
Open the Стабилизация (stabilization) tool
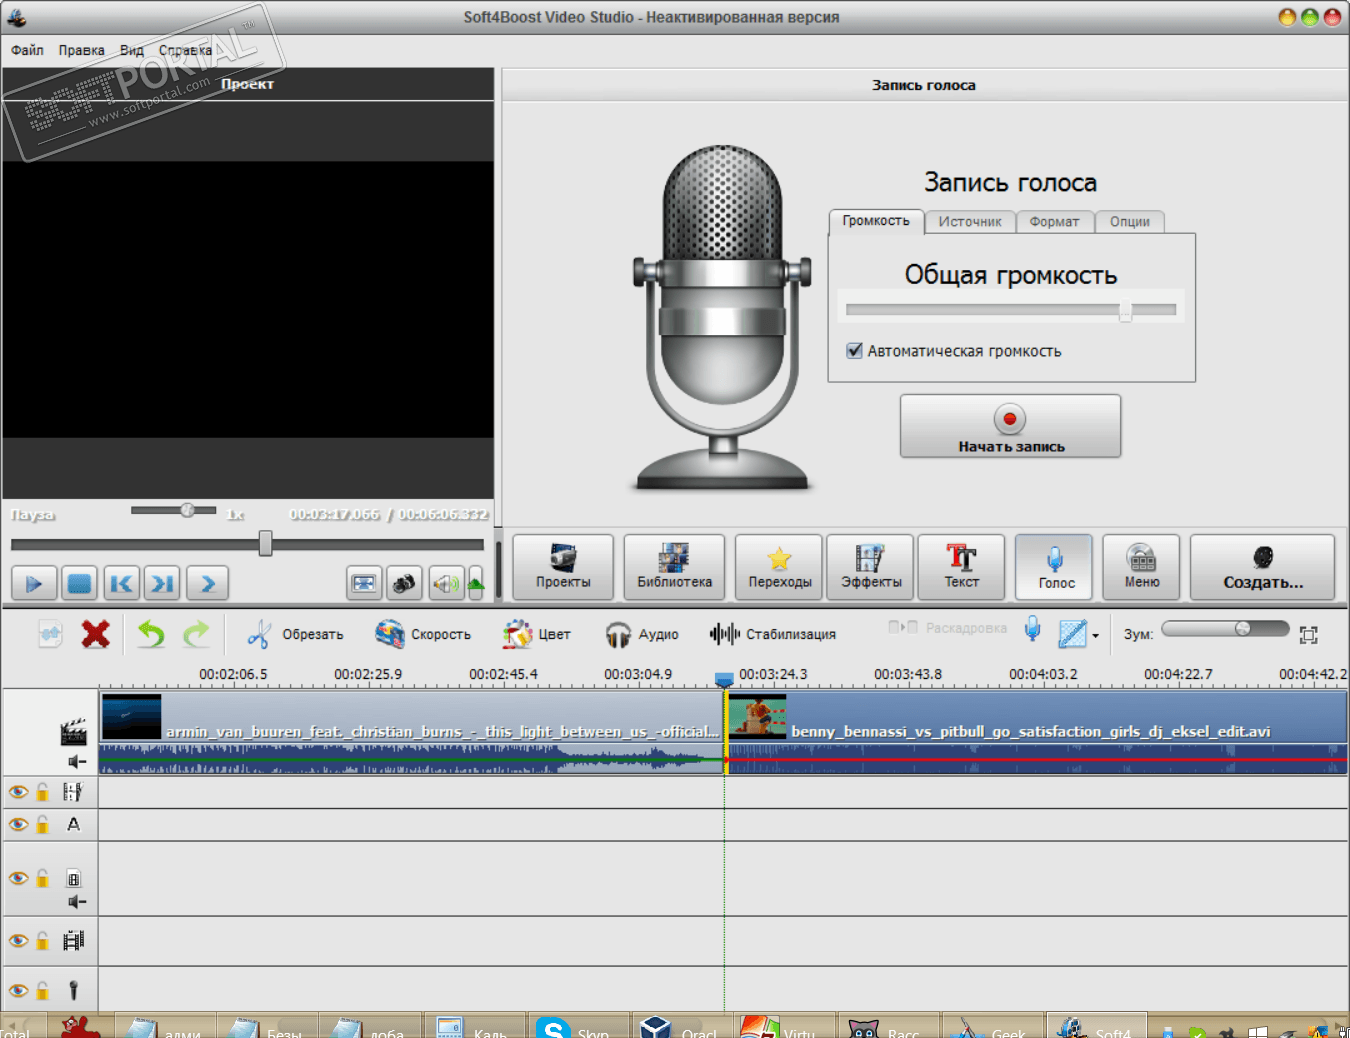coord(772,634)
